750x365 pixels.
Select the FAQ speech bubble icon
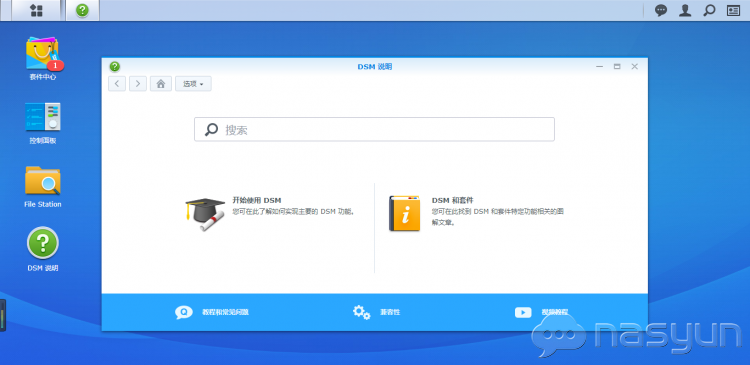click(184, 312)
